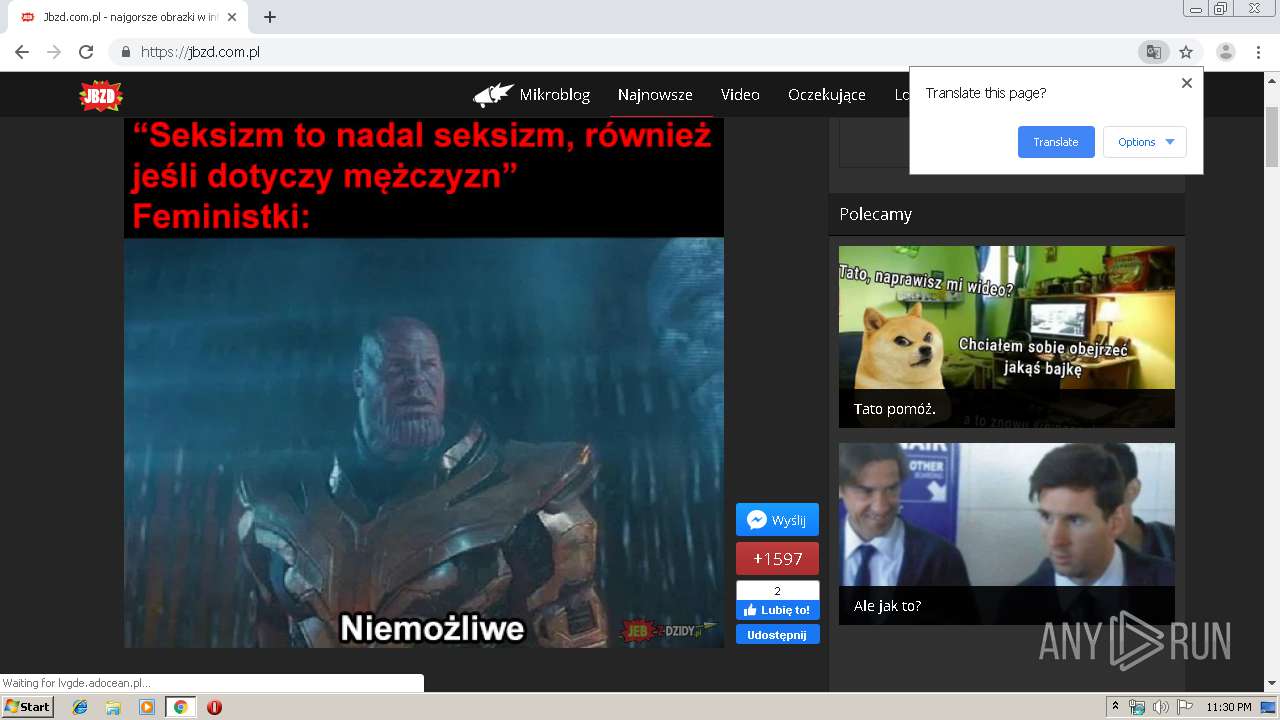The height and width of the screenshot is (720, 1280).
Task: Open the 'Tato pomóż.' recommended post
Action: [1007, 337]
